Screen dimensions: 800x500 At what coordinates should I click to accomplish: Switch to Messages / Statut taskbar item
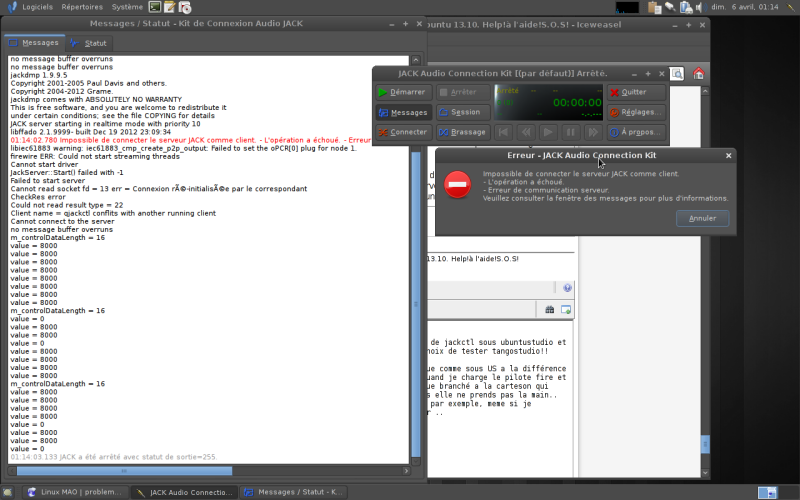tap(293, 492)
